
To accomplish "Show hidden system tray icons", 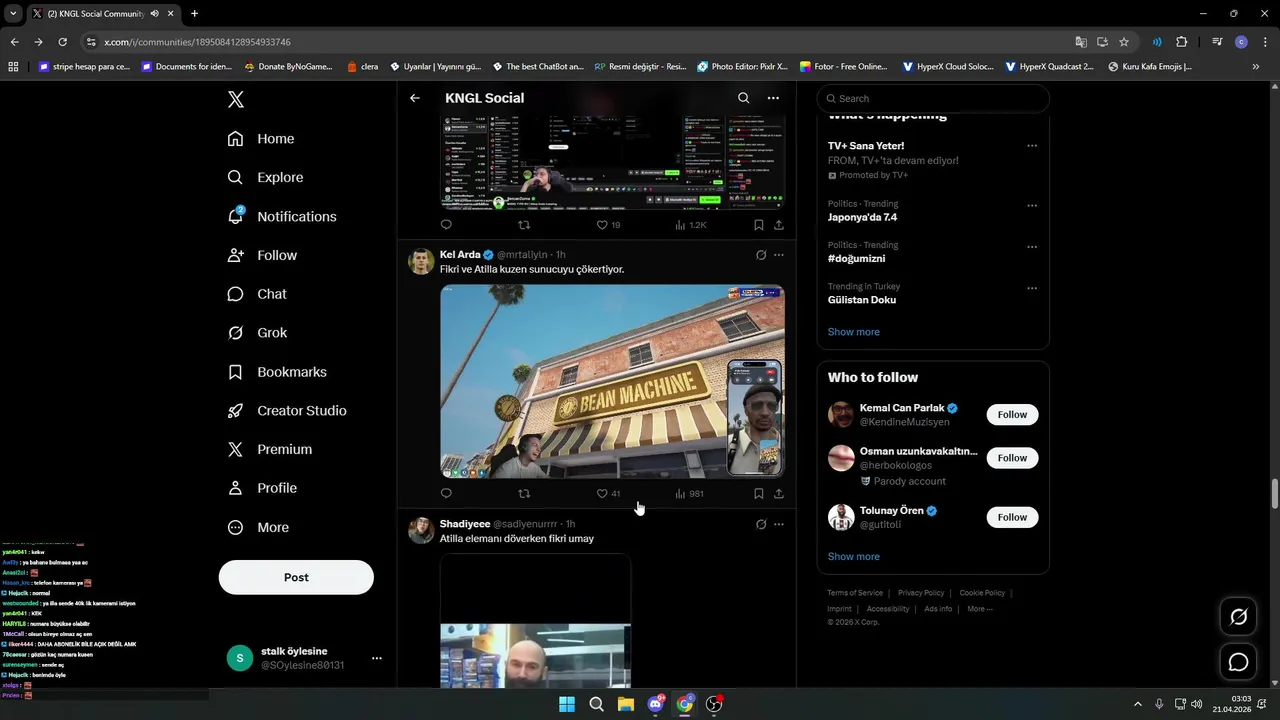I will 1139,704.
